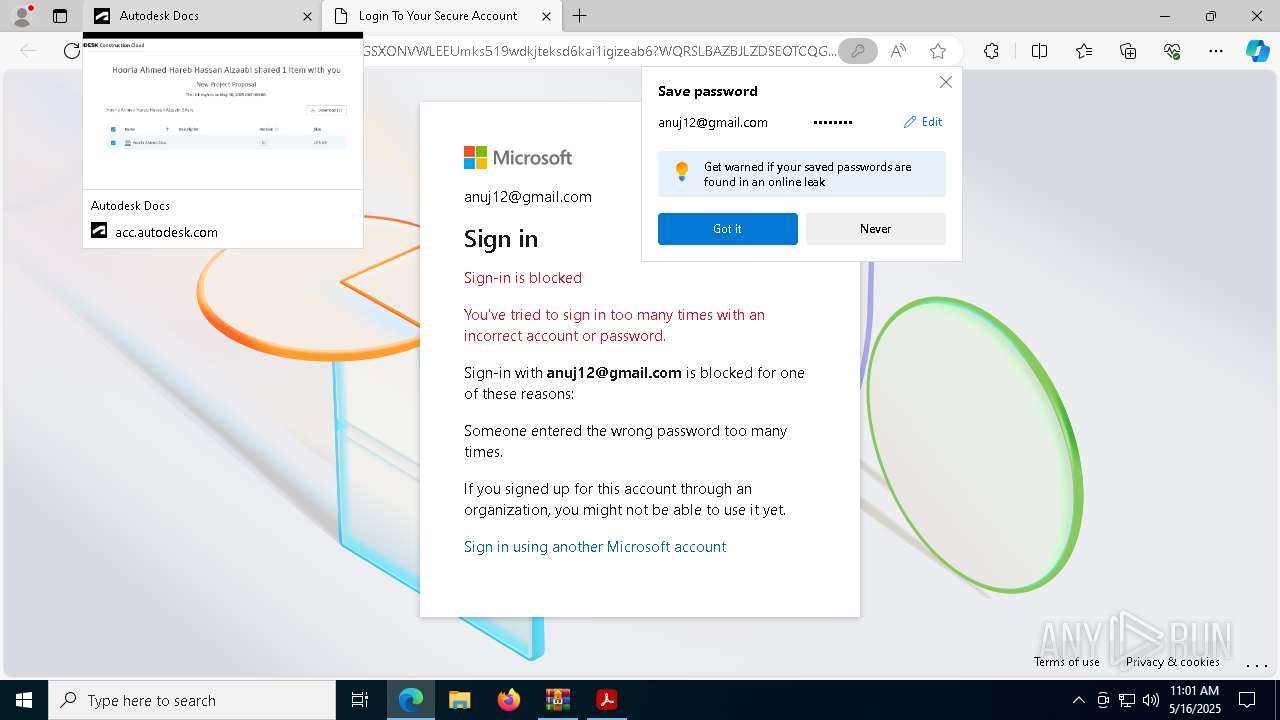Open the Collections icon
Viewport: 1280px width, 720px height.
pos(1128,51)
